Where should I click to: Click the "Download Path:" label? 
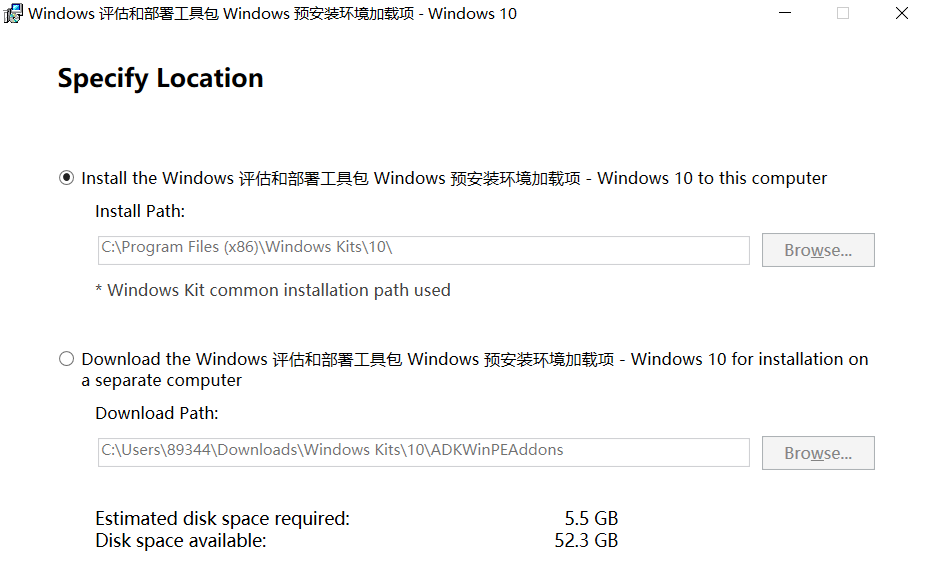pos(156,413)
